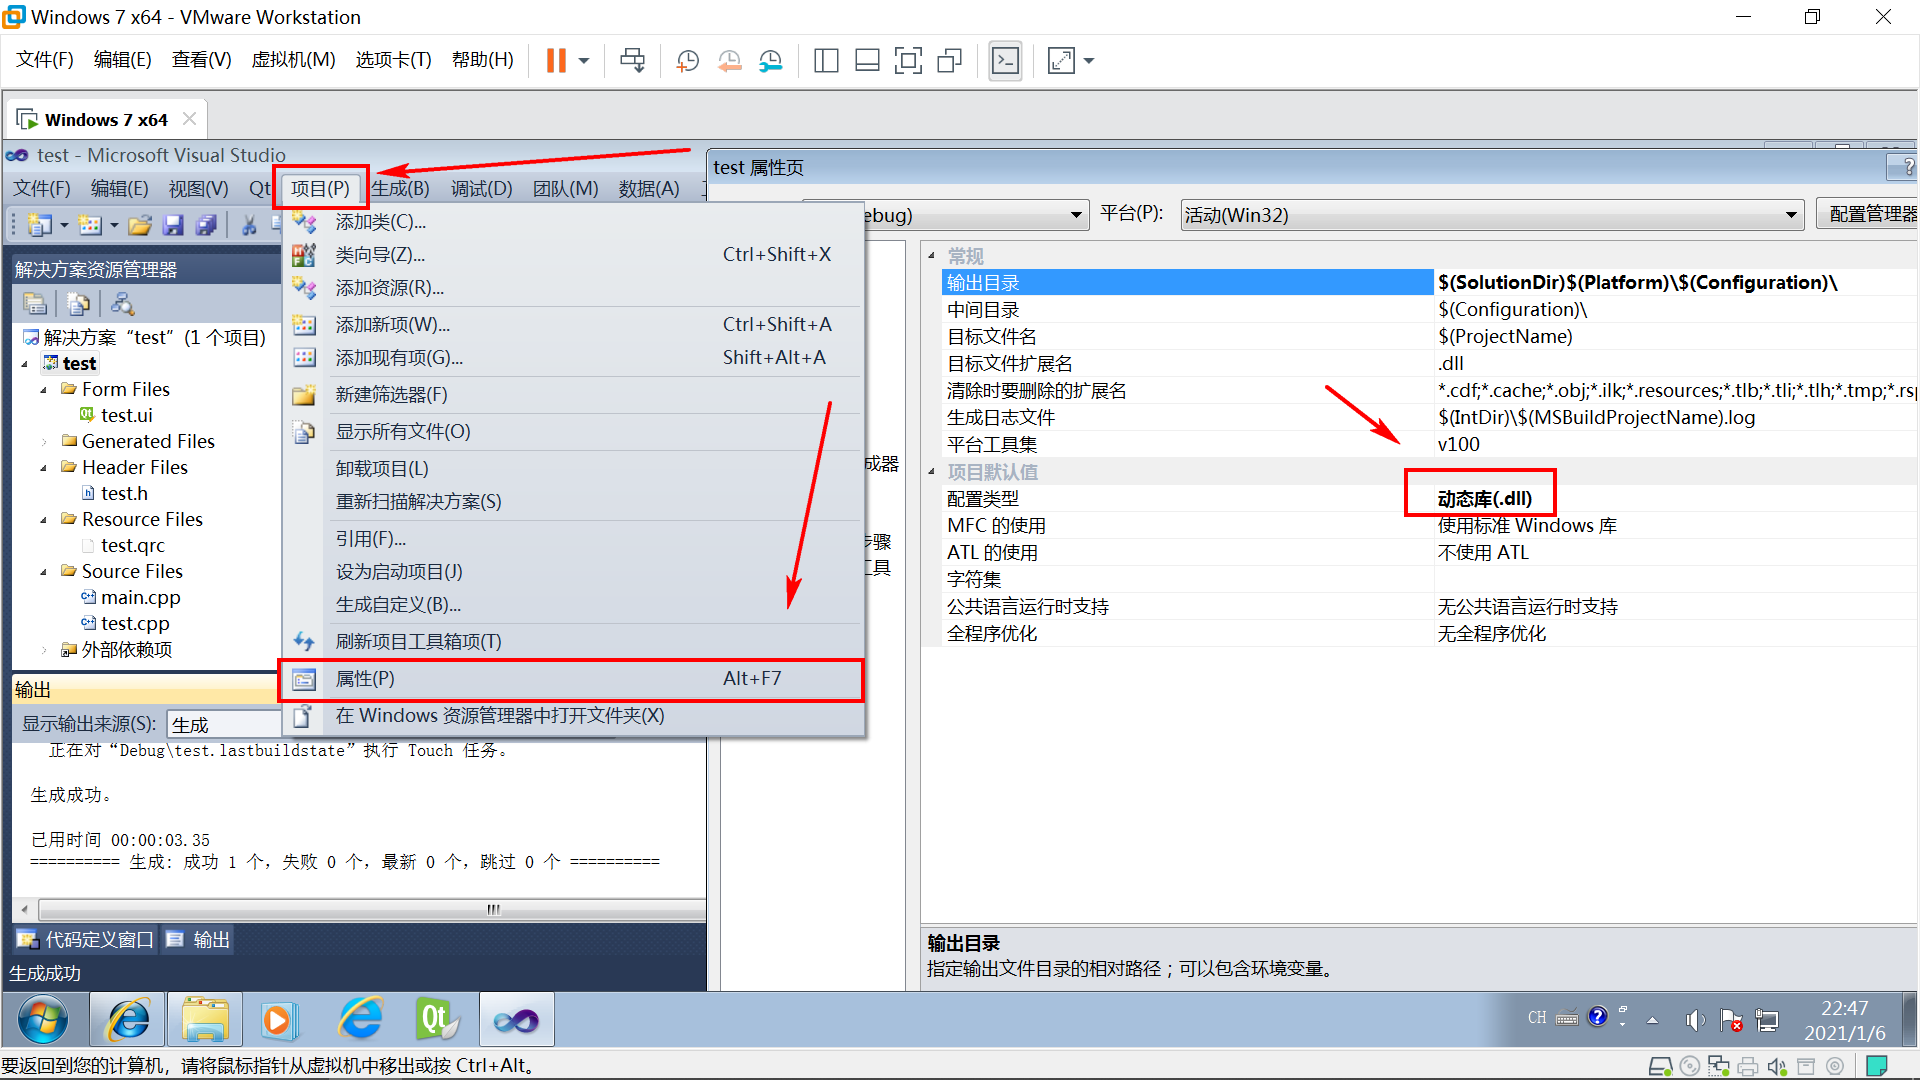Open the 生成(B) menu in Visual Studio
The width and height of the screenshot is (1920, 1080).
coord(400,189)
